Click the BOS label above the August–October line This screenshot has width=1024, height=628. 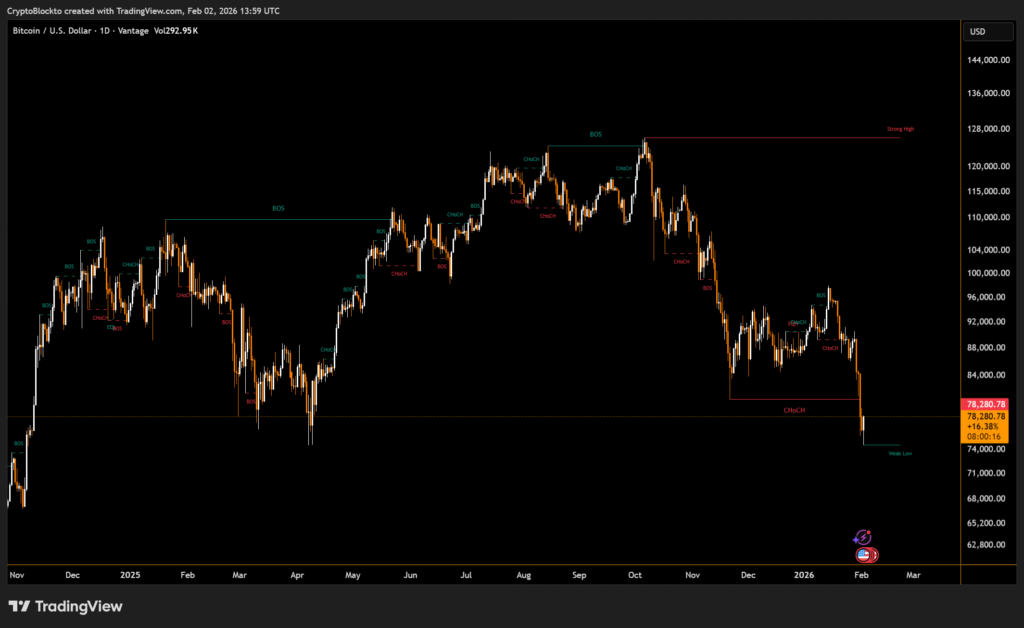pyautogui.click(x=596, y=134)
